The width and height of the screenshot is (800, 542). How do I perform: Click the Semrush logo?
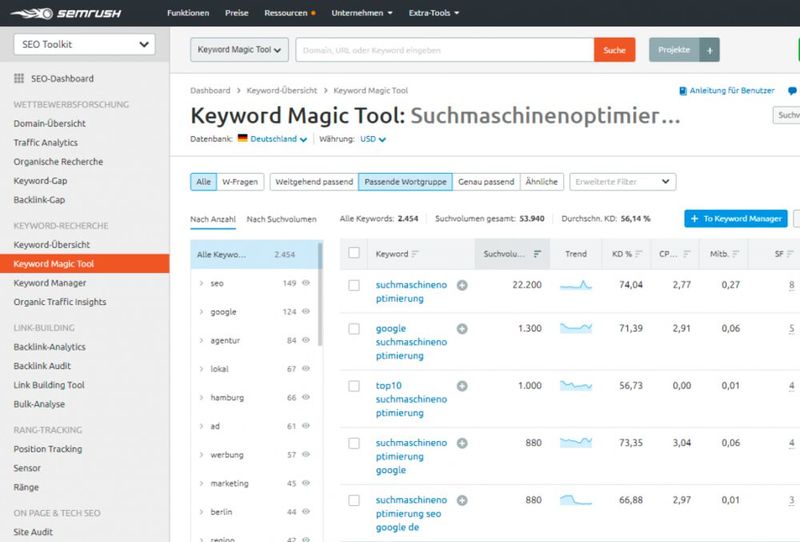point(66,13)
